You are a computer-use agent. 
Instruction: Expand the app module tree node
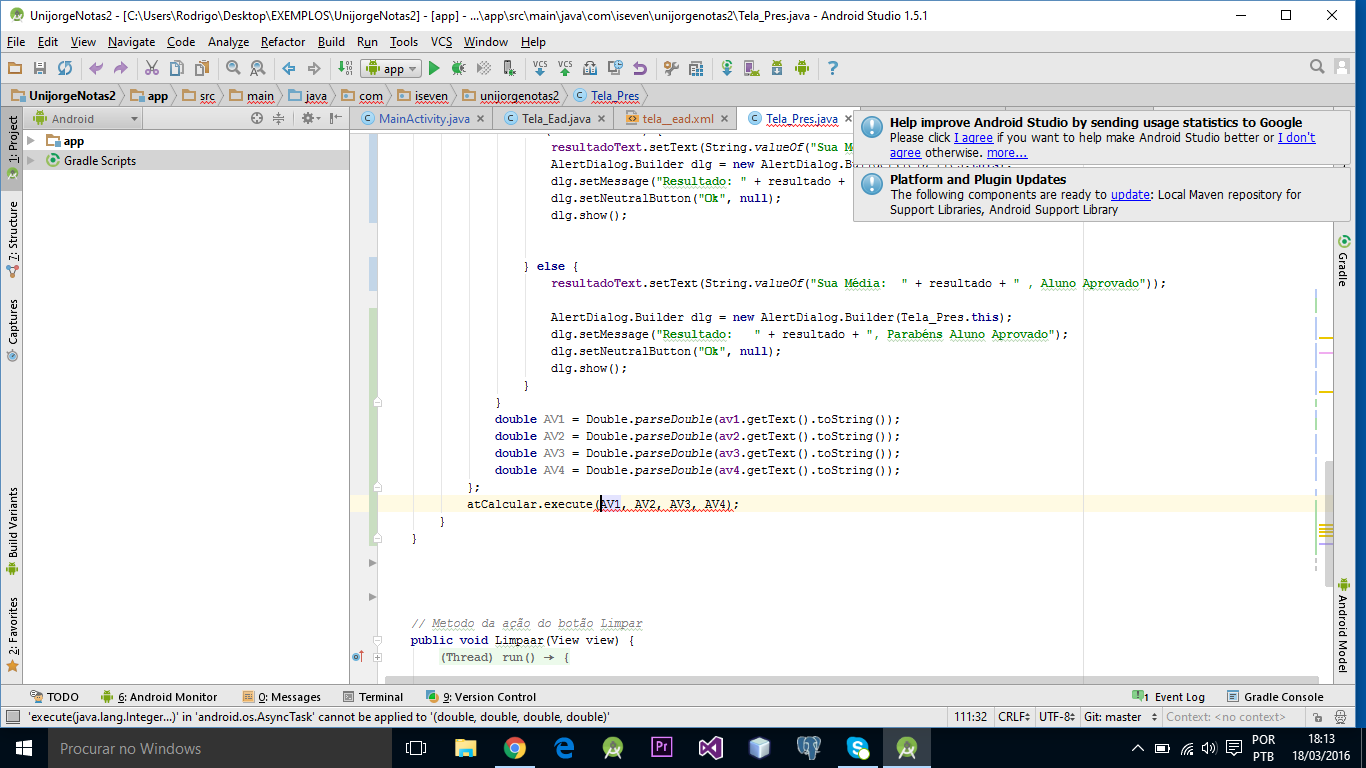coord(31,141)
